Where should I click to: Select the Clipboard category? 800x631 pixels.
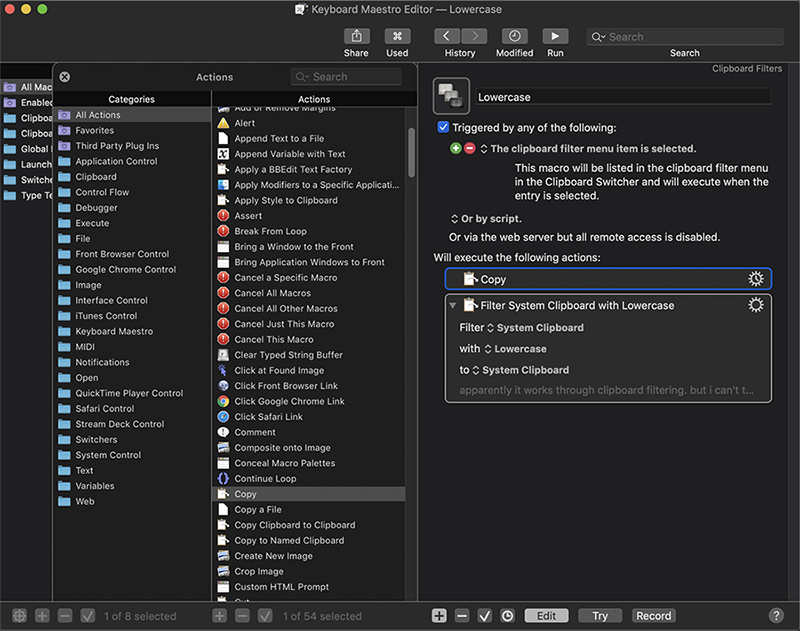[132, 176]
